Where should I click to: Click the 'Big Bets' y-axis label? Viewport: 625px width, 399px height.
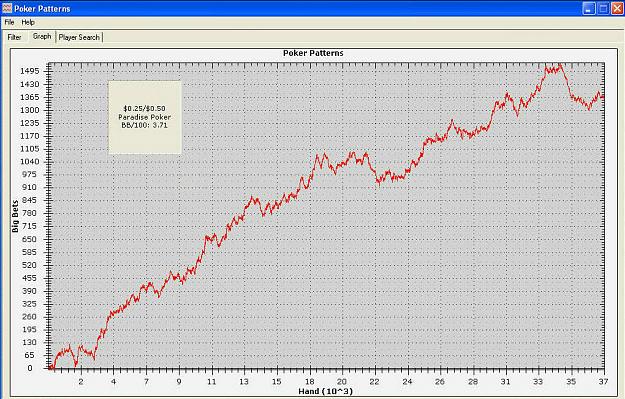pos(15,216)
